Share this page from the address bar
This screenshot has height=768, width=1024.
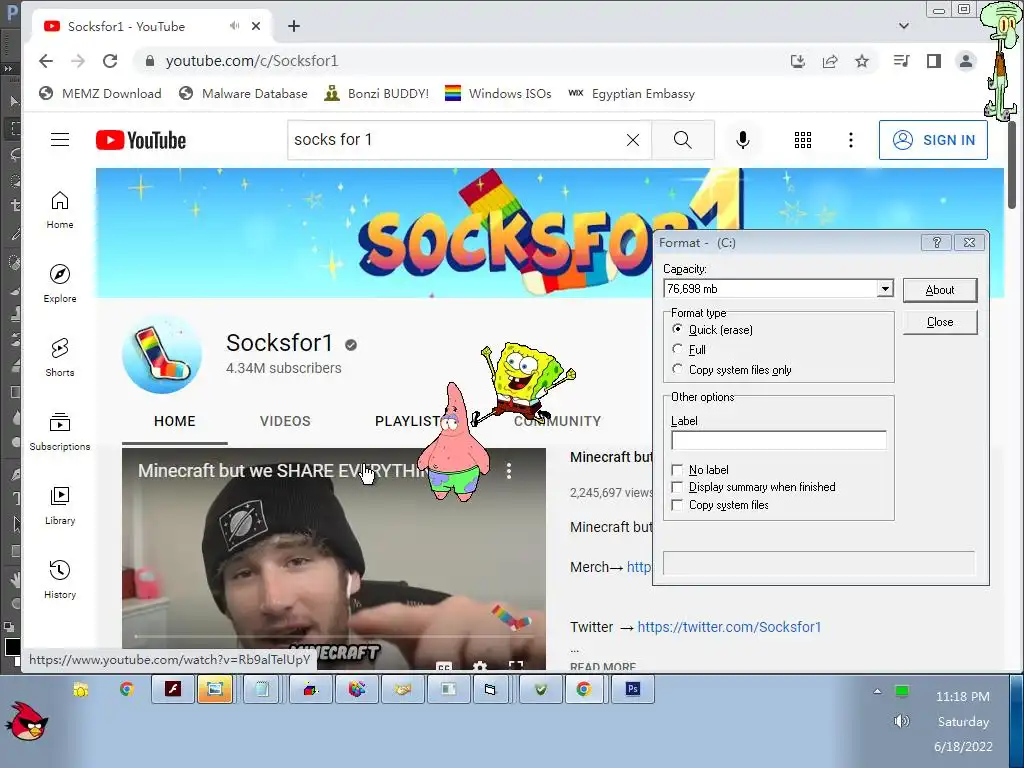[x=830, y=61]
